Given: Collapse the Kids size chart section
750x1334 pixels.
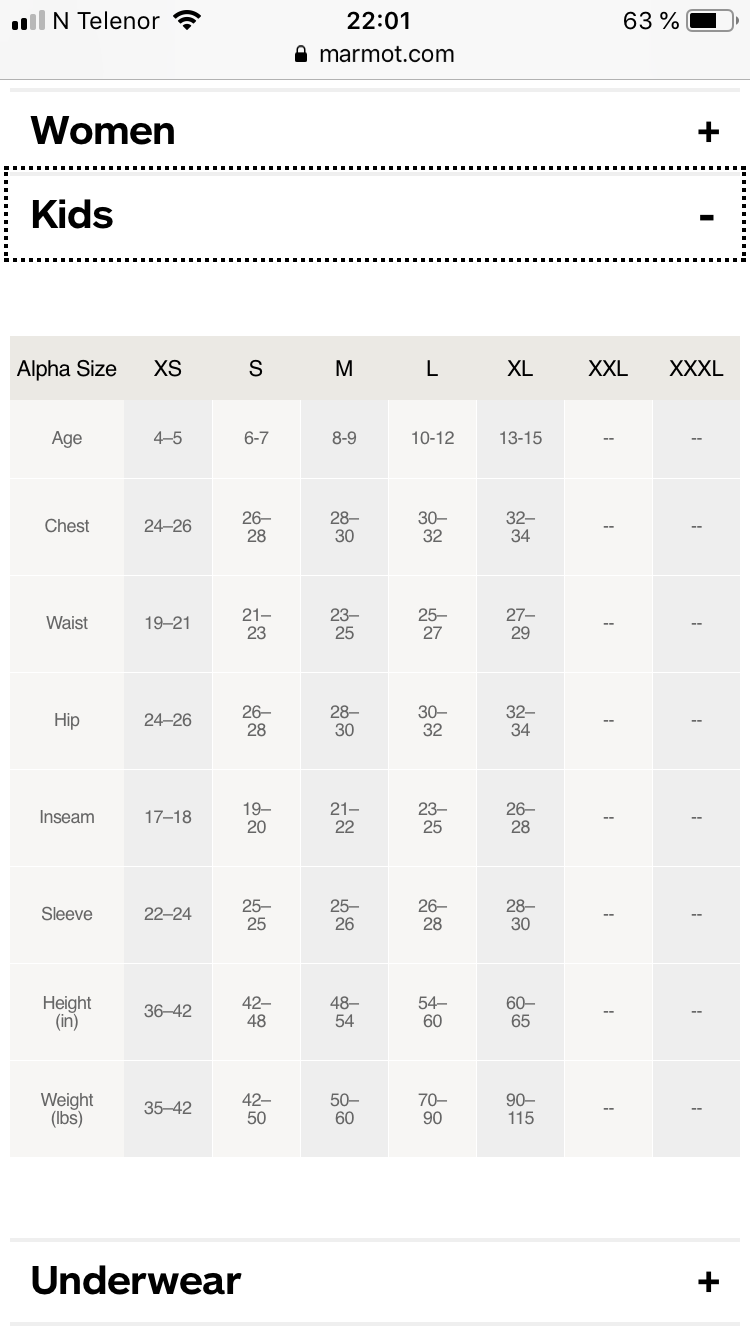Looking at the screenshot, I should (707, 216).
